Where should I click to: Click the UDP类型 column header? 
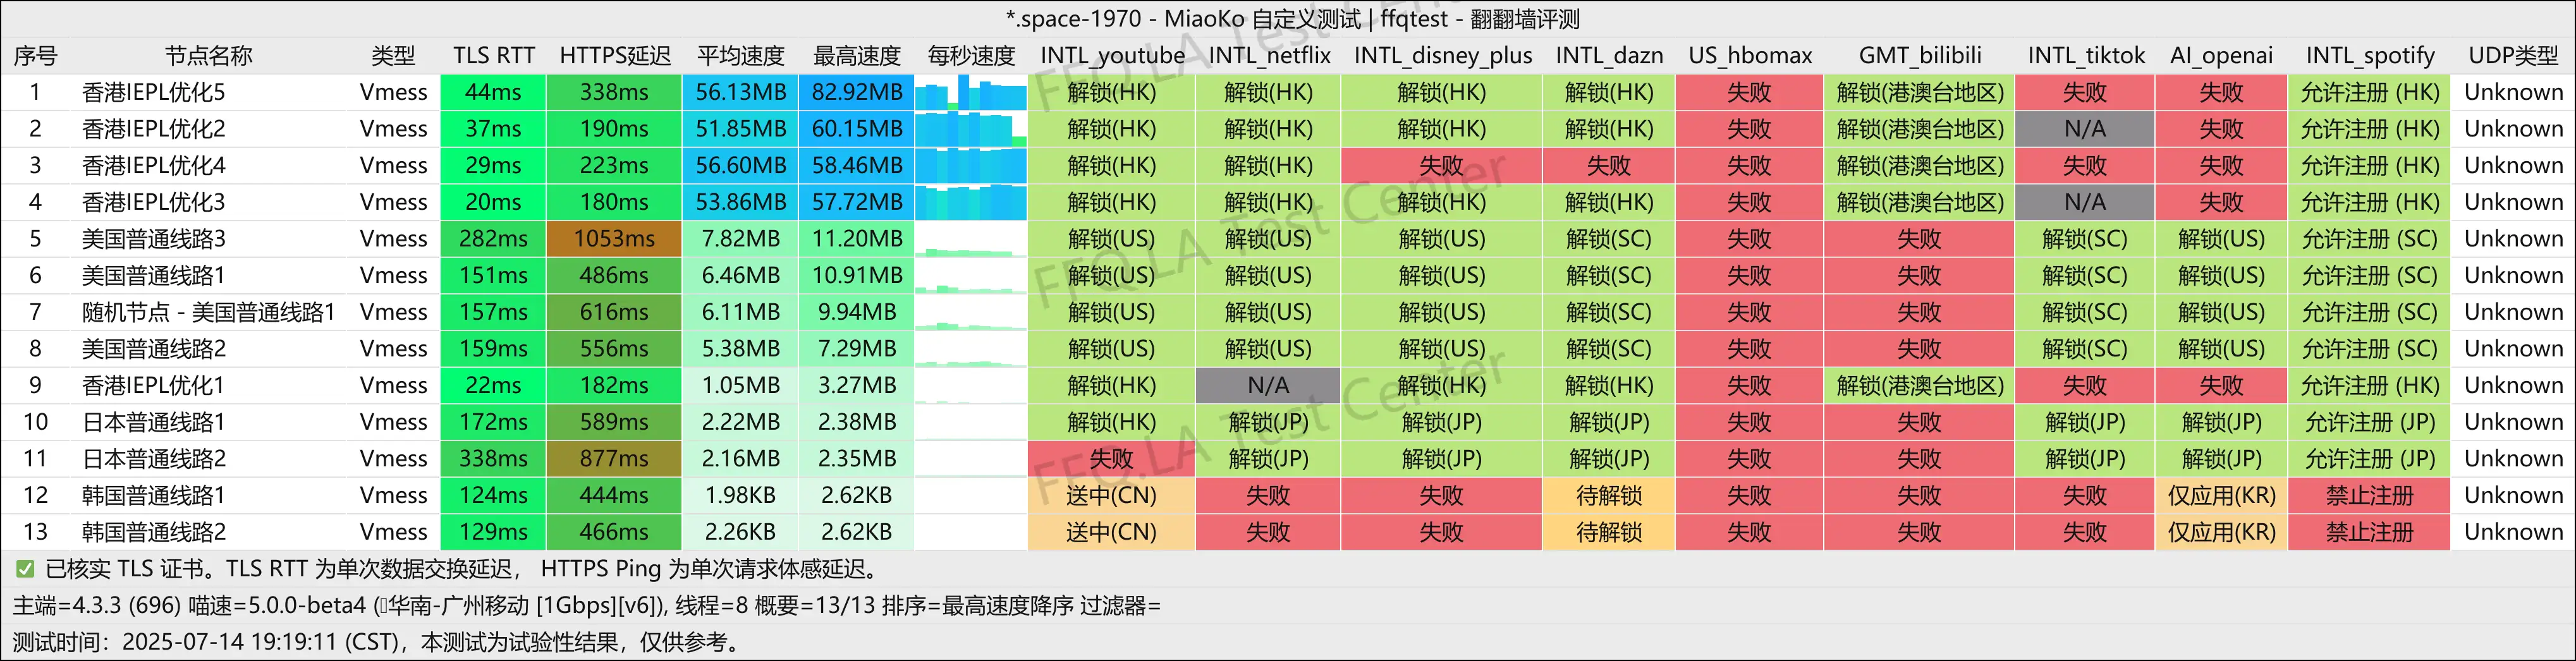click(2513, 56)
